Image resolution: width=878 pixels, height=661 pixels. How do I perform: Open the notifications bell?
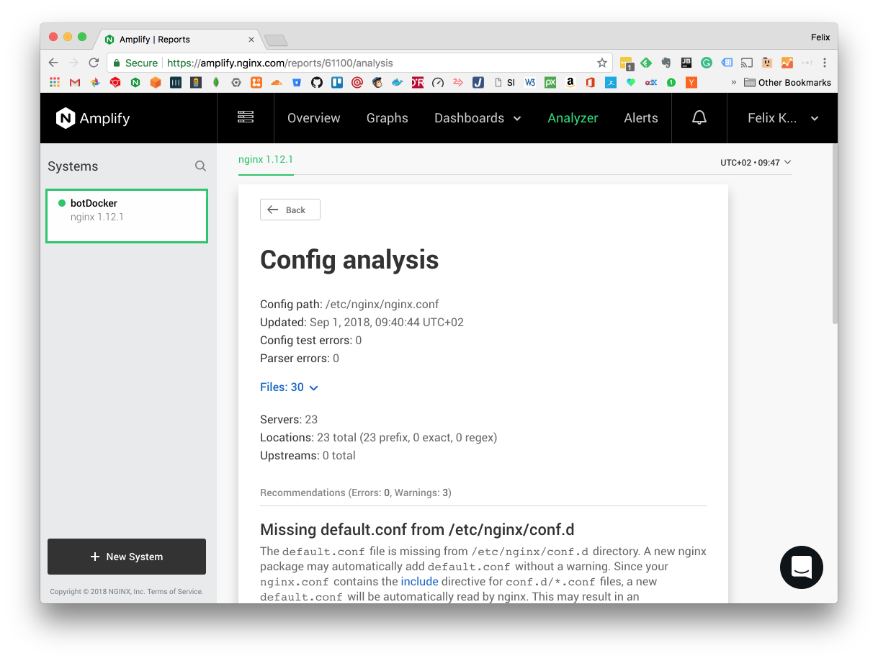(x=699, y=118)
